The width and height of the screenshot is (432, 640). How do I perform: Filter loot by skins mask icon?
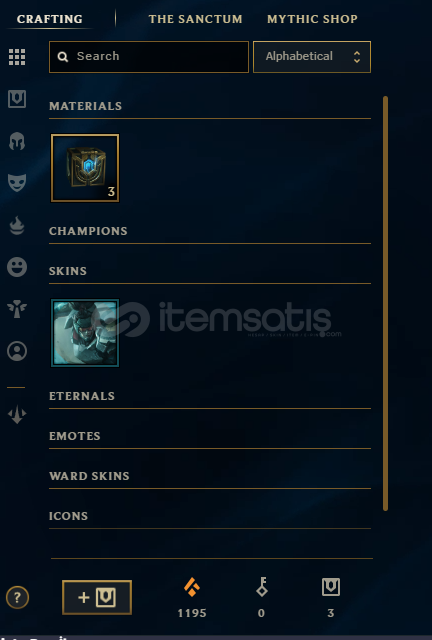tap(17, 182)
